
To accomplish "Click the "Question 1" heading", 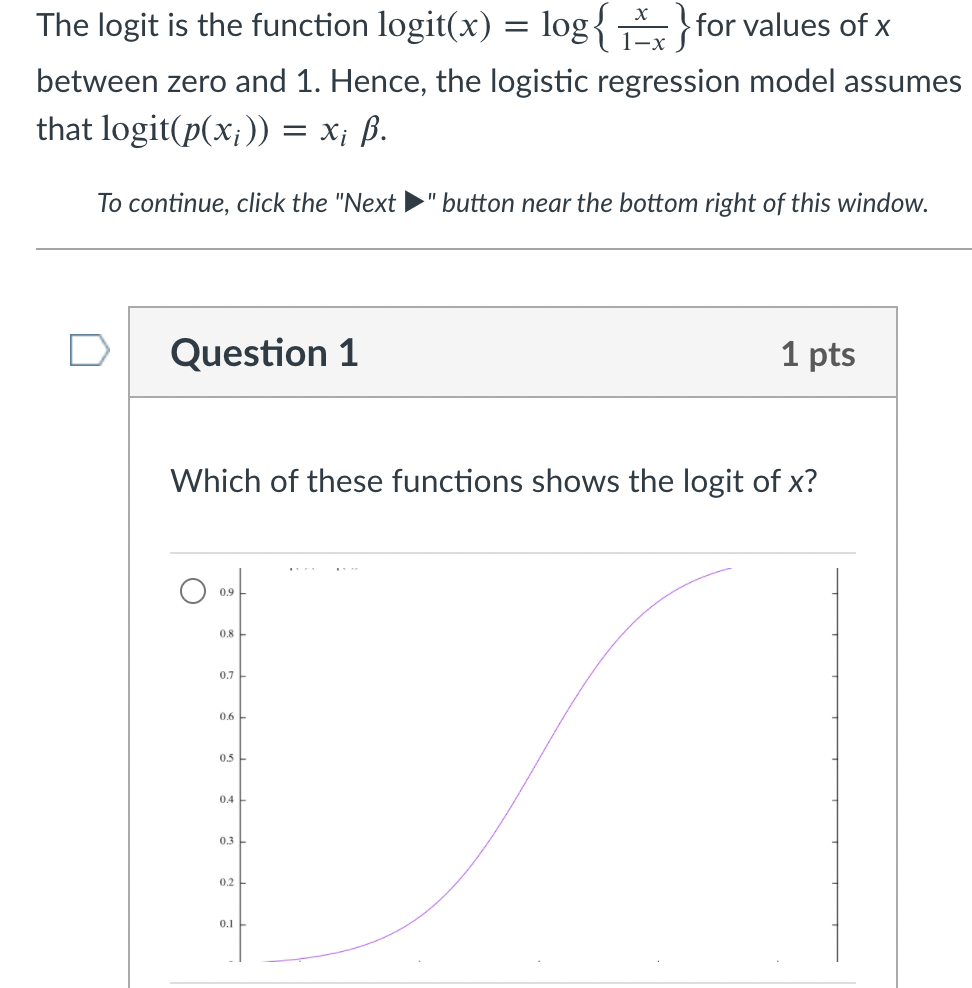I will click(x=264, y=352).
